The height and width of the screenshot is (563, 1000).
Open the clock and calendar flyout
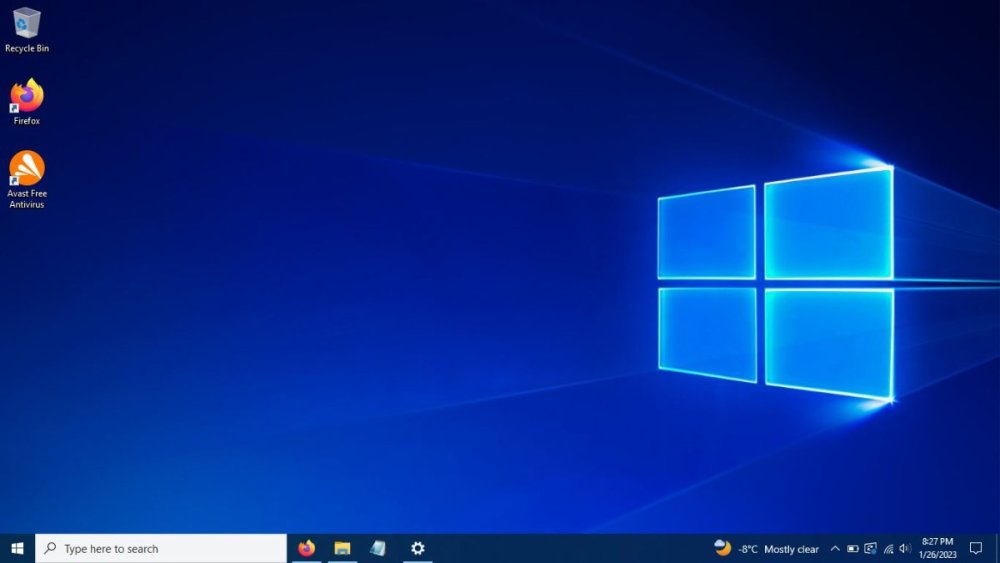(x=938, y=548)
